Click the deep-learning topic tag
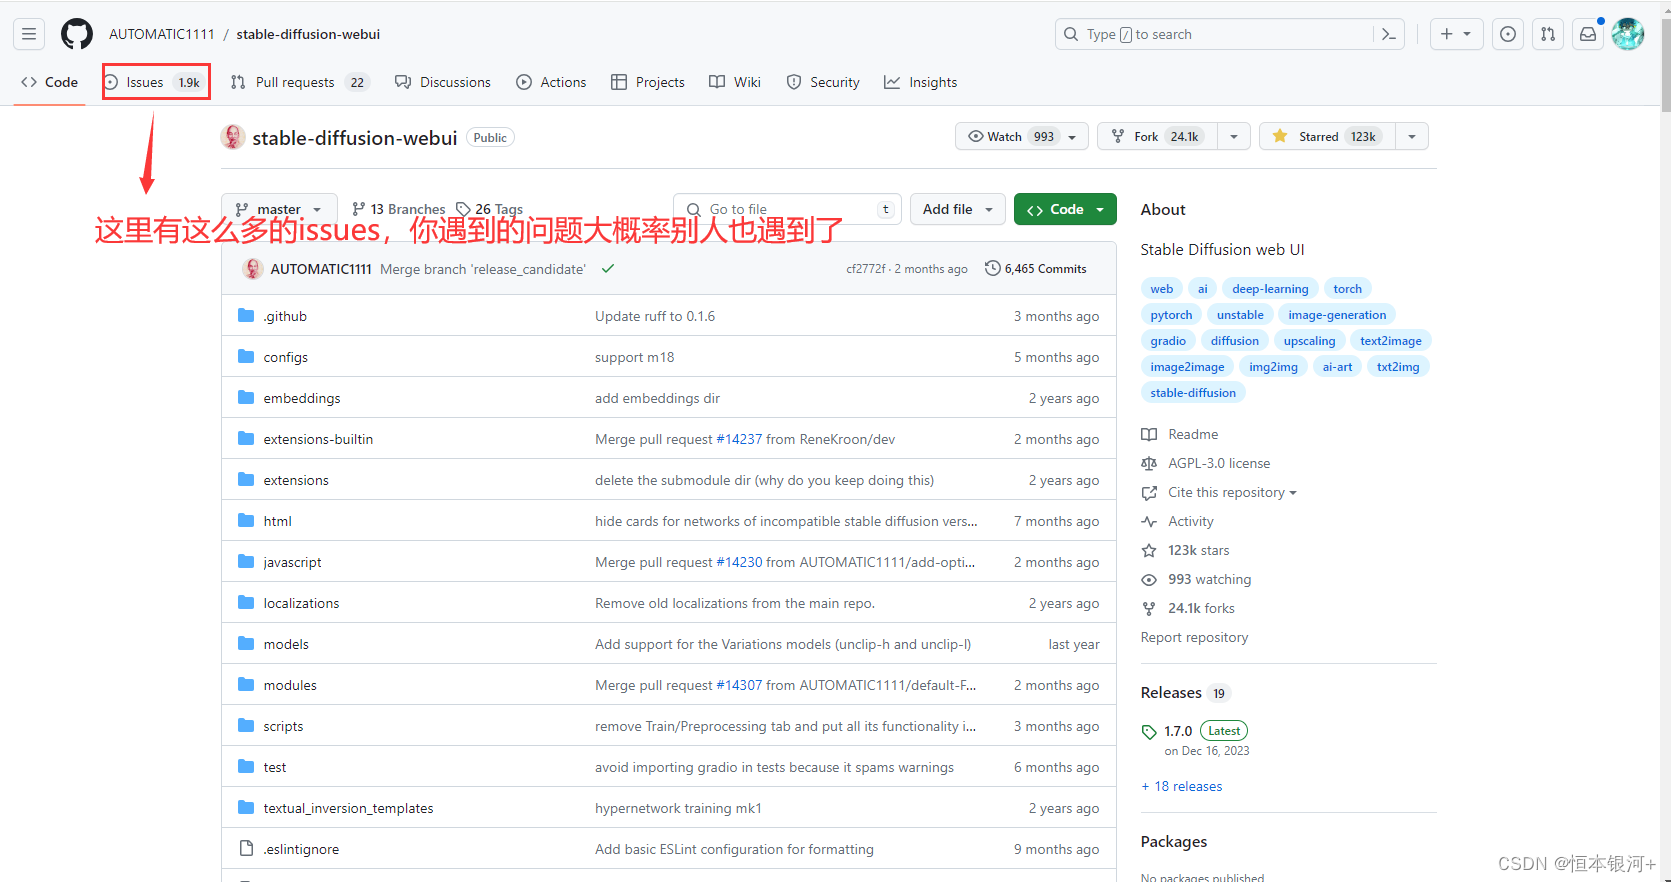This screenshot has height=882, width=1671. tap(1270, 289)
